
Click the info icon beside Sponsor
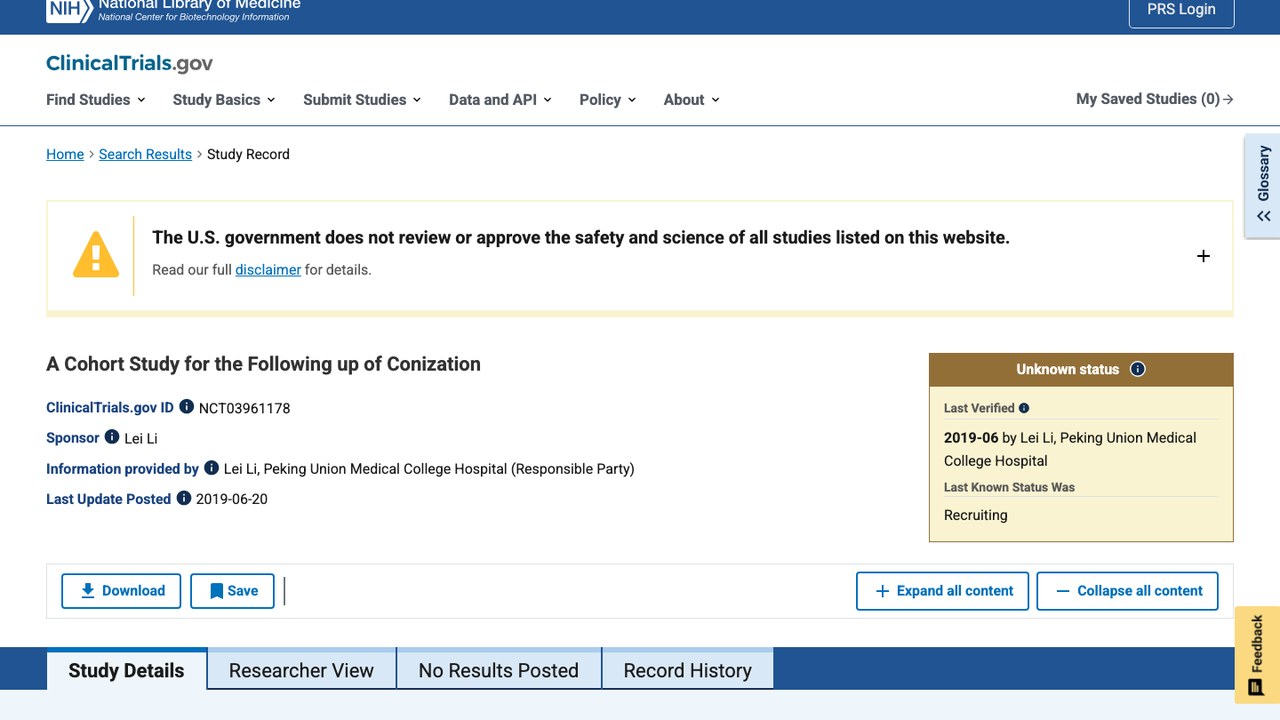[x=112, y=437]
